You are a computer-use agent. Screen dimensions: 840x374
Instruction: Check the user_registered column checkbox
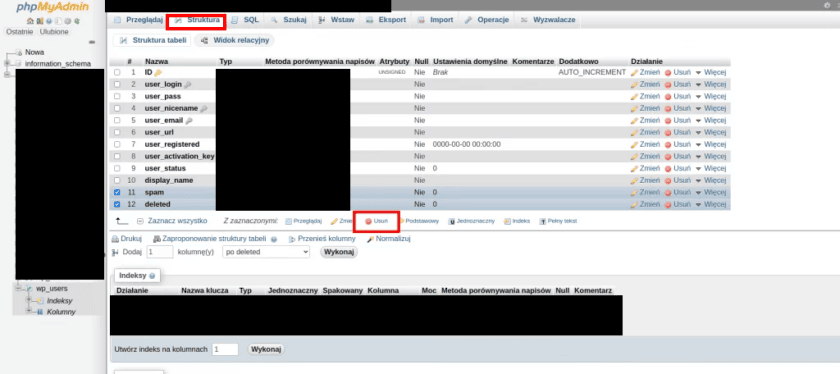(117, 144)
